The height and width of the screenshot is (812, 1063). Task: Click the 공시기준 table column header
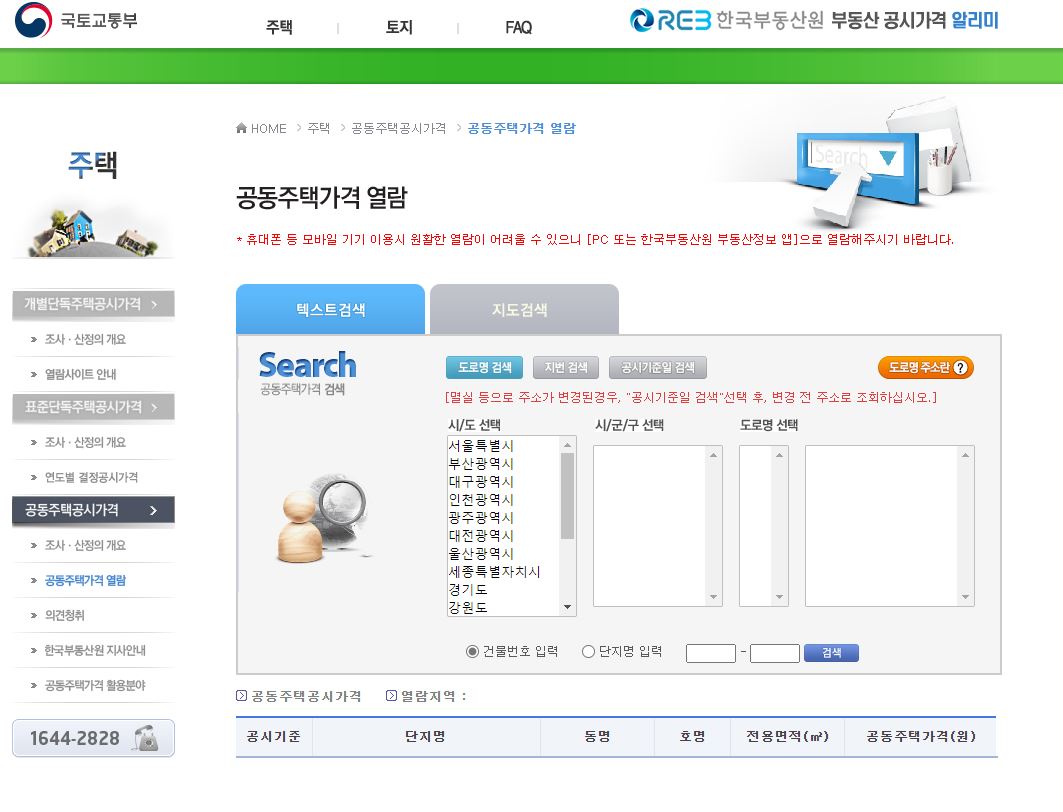click(x=274, y=736)
